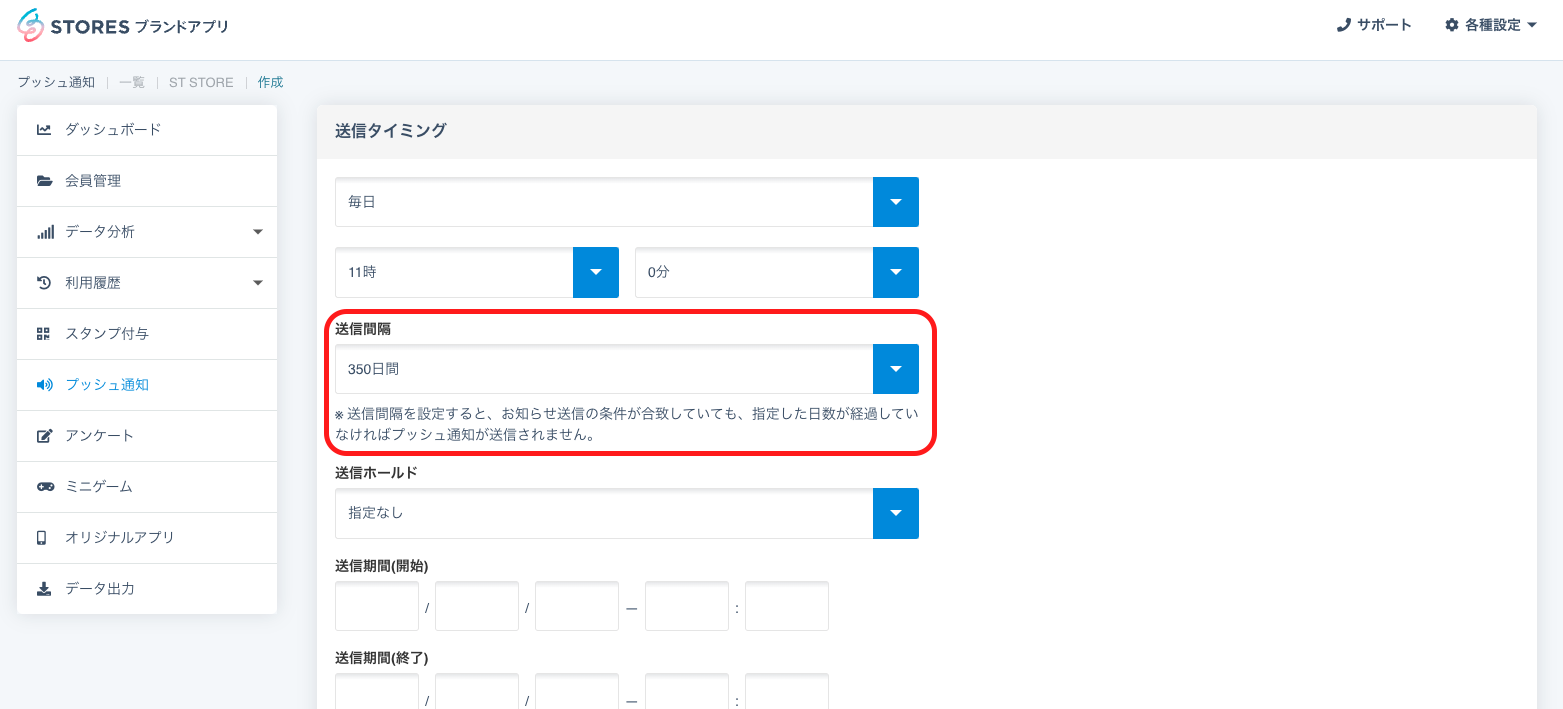The height and width of the screenshot is (709, 1563).
Task: Click the stamp QR code icon
Action: [44, 334]
